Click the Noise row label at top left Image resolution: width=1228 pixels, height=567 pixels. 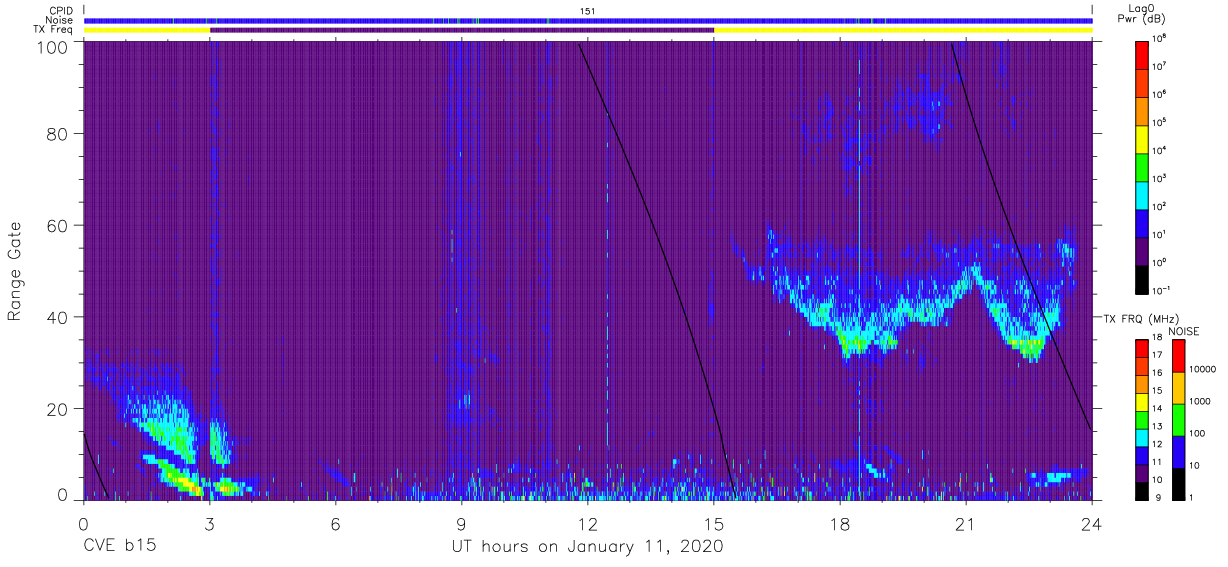tap(61, 20)
